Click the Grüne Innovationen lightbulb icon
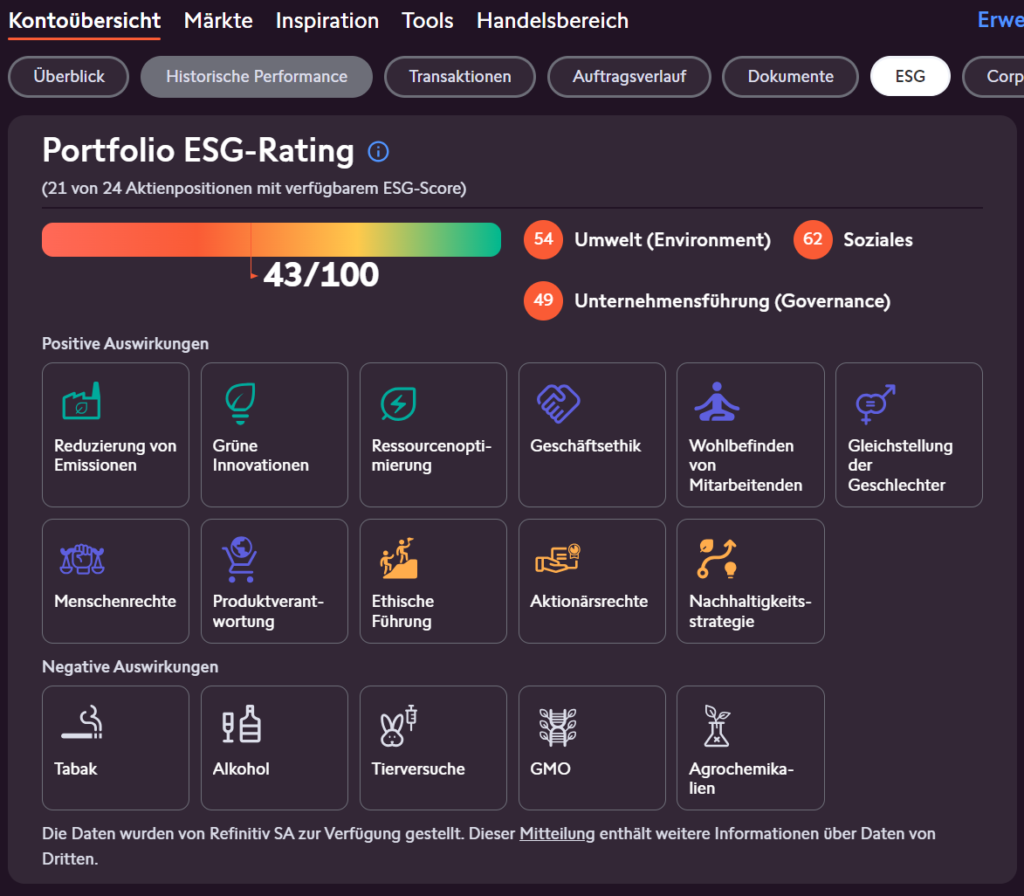 point(240,403)
